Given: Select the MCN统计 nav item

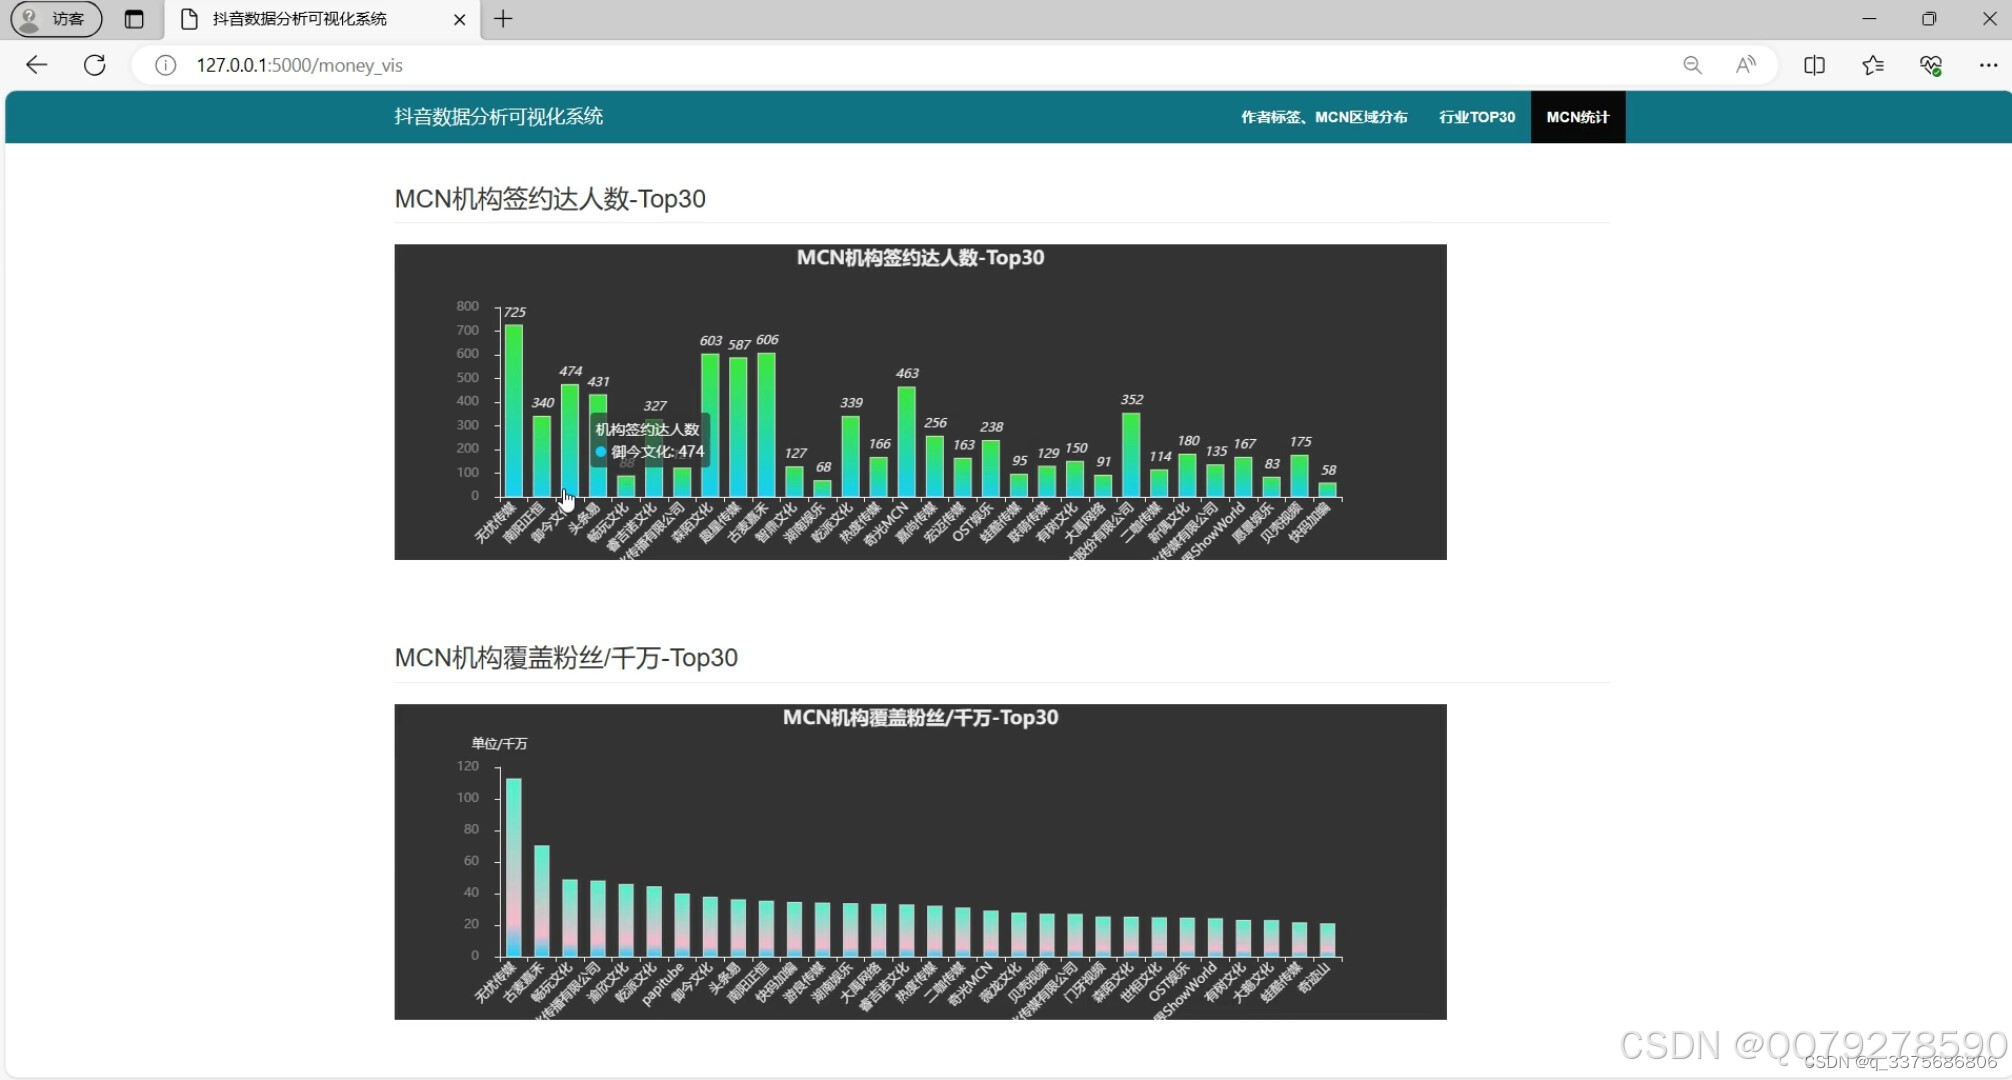Looking at the screenshot, I should pos(1577,117).
